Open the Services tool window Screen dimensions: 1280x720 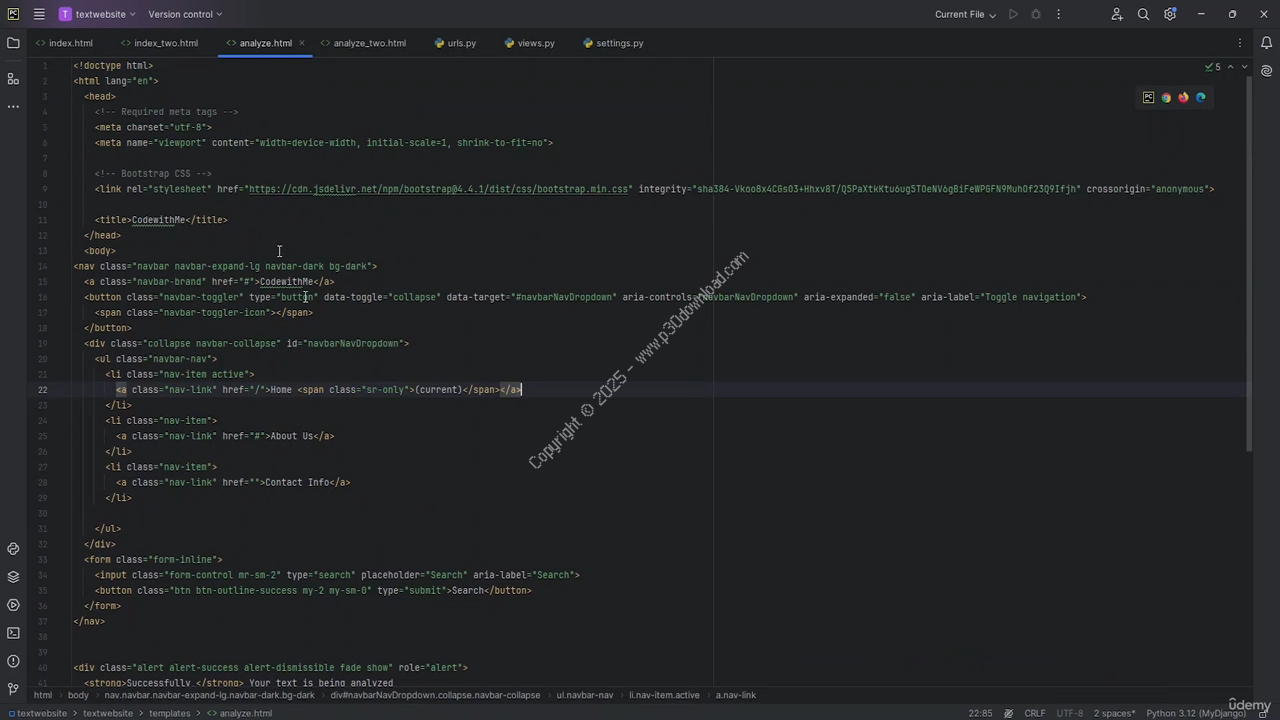pos(13,605)
